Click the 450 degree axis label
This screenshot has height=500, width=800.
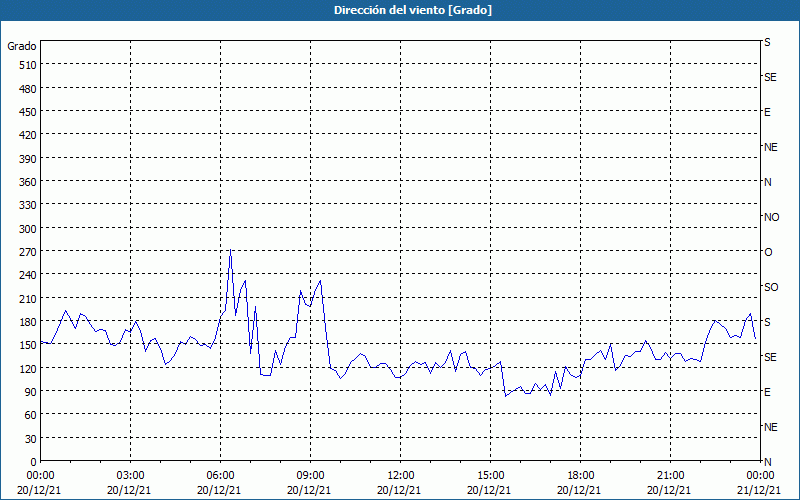pos(28,112)
